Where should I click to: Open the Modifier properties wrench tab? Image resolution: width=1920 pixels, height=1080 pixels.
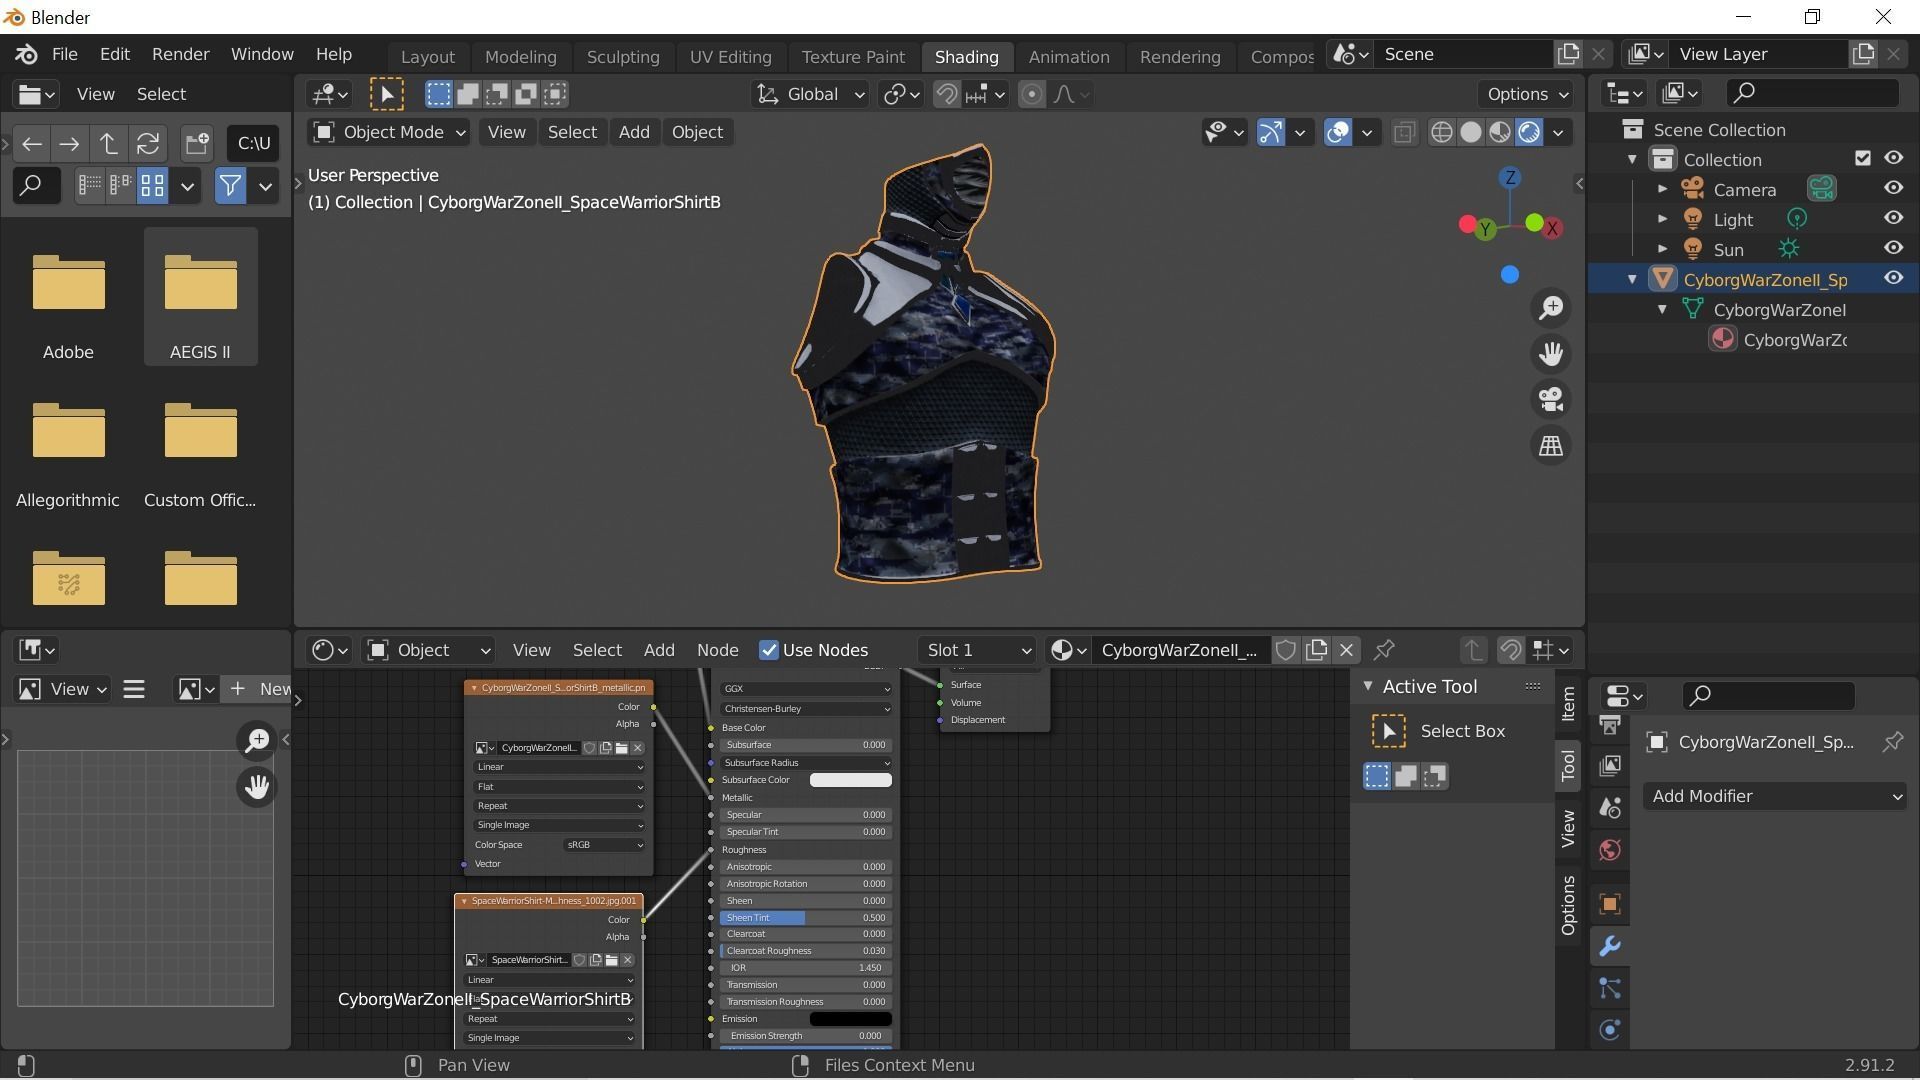[x=1609, y=946]
